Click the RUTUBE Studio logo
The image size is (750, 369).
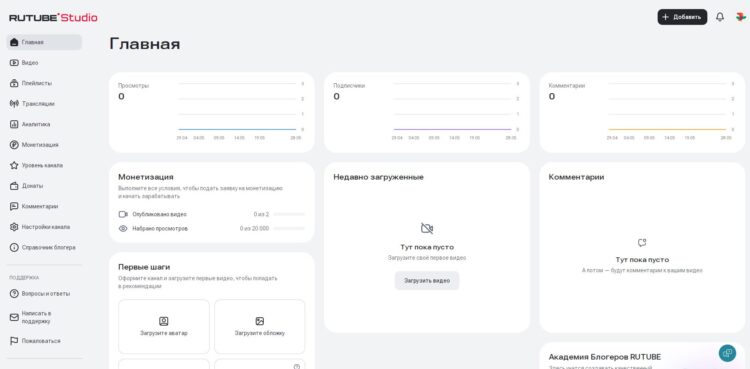coord(53,18)
